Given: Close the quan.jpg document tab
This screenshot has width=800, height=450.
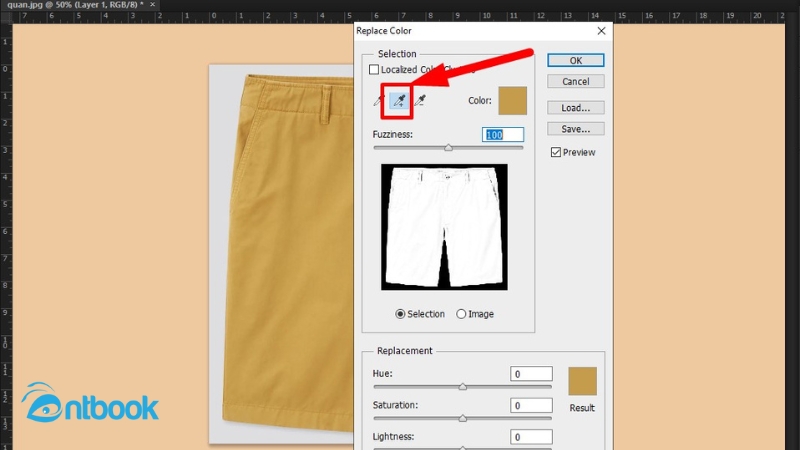Looking at the screenshot, I should pos(152,5).
